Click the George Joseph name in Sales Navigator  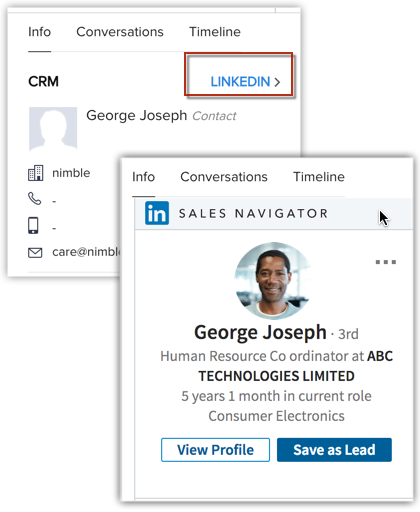click(x=260, y=333)
